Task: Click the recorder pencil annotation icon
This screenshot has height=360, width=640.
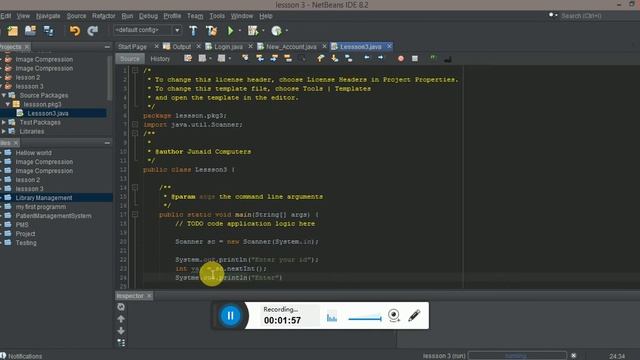Action: (x=414, y=316)
